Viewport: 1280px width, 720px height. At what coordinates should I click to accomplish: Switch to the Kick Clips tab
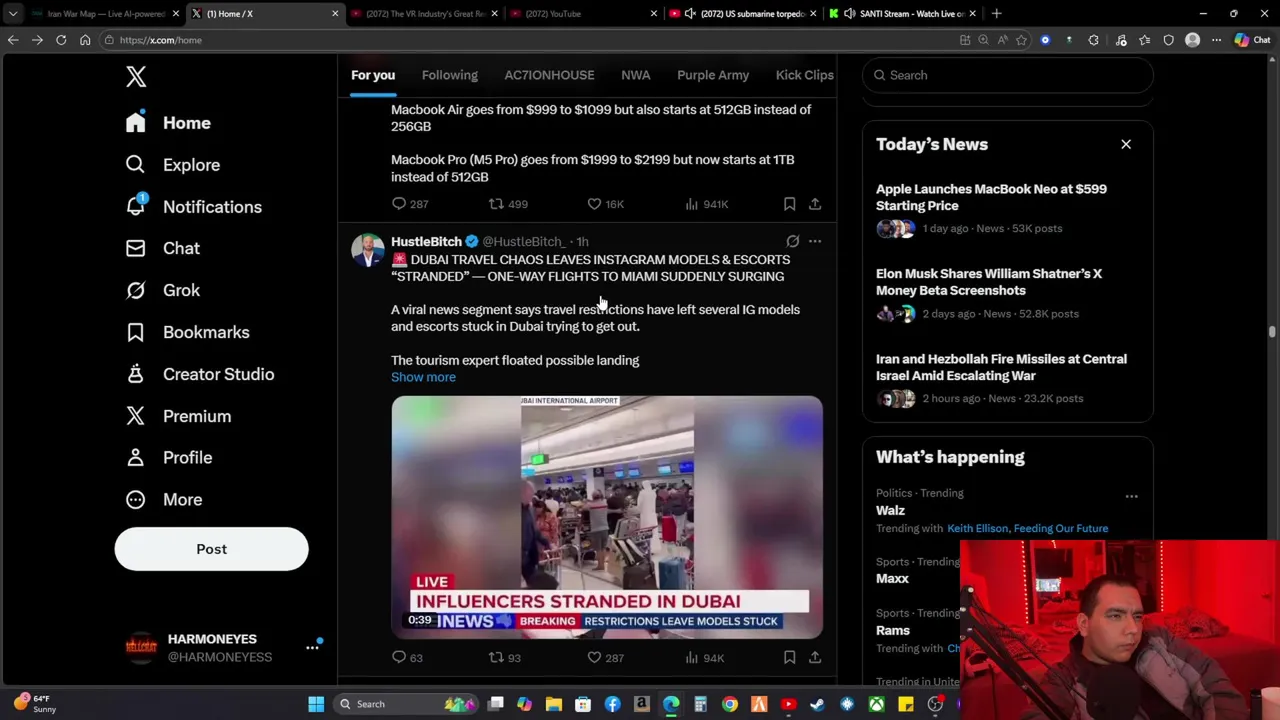click(805, 75)
